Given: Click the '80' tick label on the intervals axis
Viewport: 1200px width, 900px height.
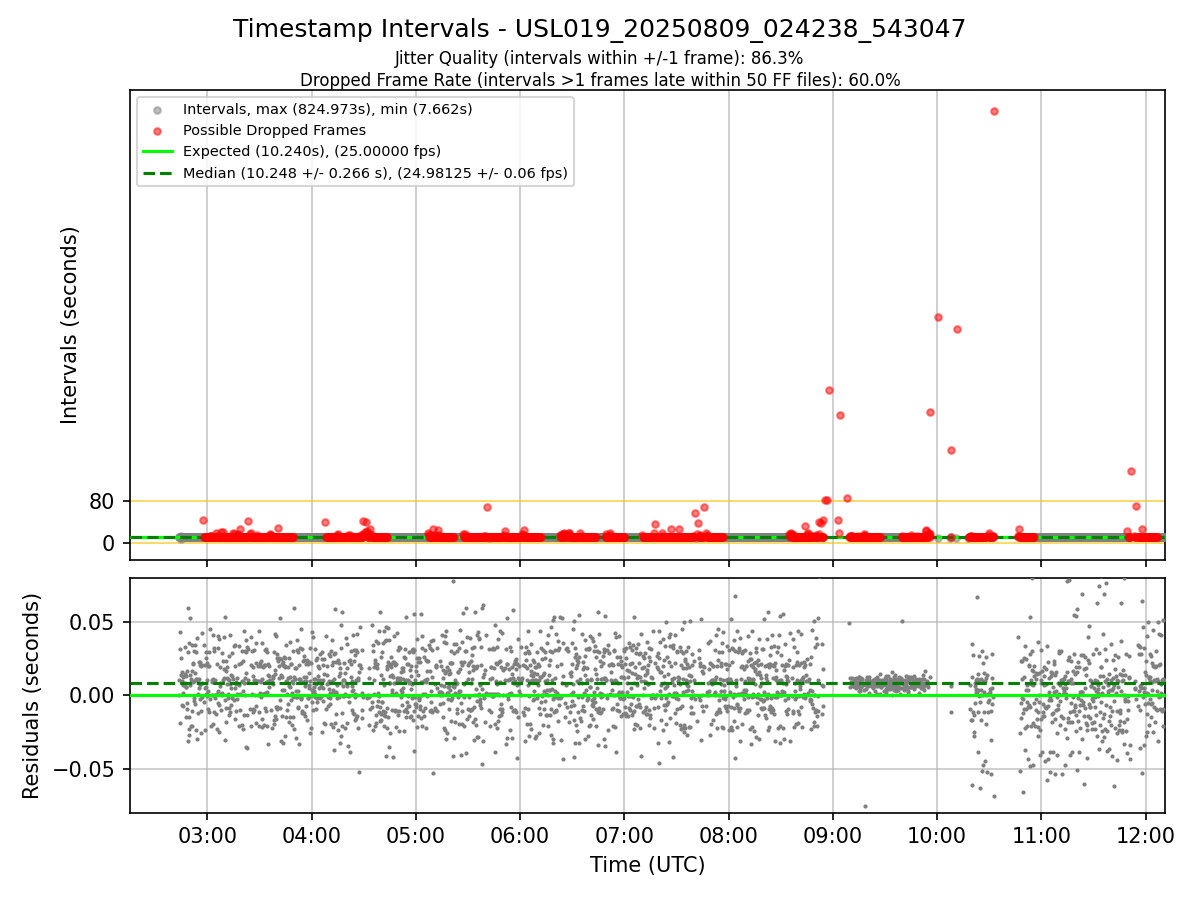Looking at the screenshot, I should [102, 502].
